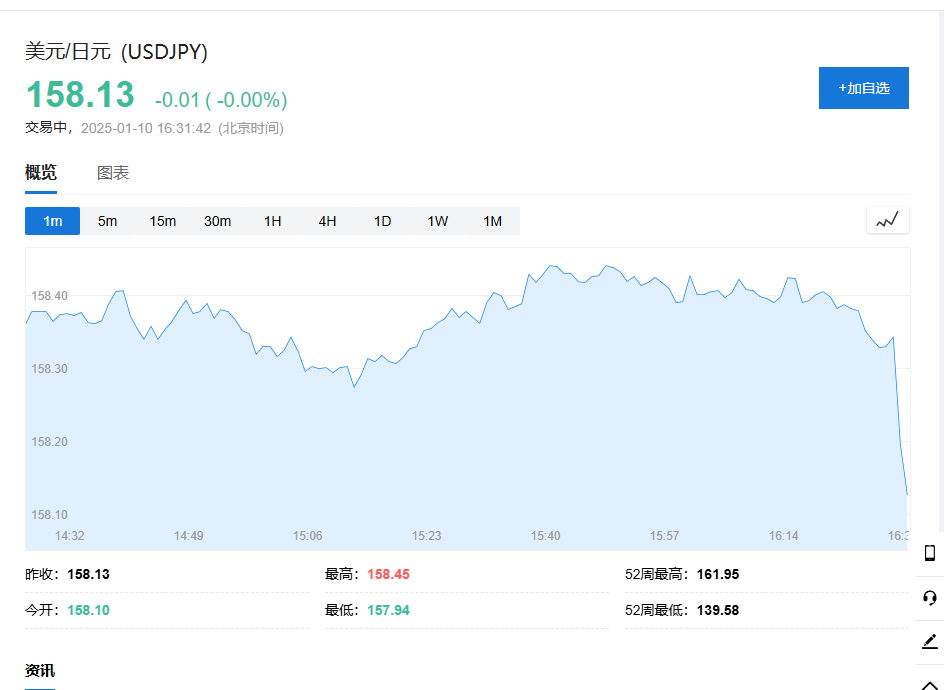This screenshot has width=944, height=690.
Task: Show the 1M monthly interval
Action: pyautogui.click(x=492, y=221)
